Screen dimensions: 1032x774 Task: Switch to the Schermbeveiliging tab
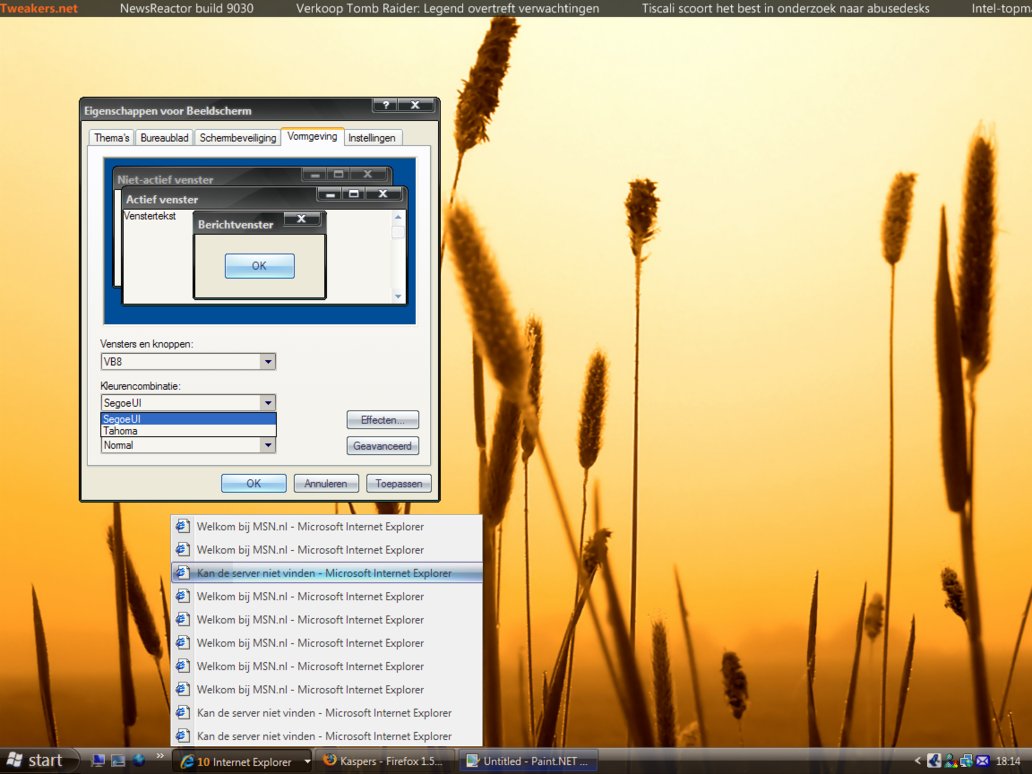pyautogui.click(x=237, y=138)
